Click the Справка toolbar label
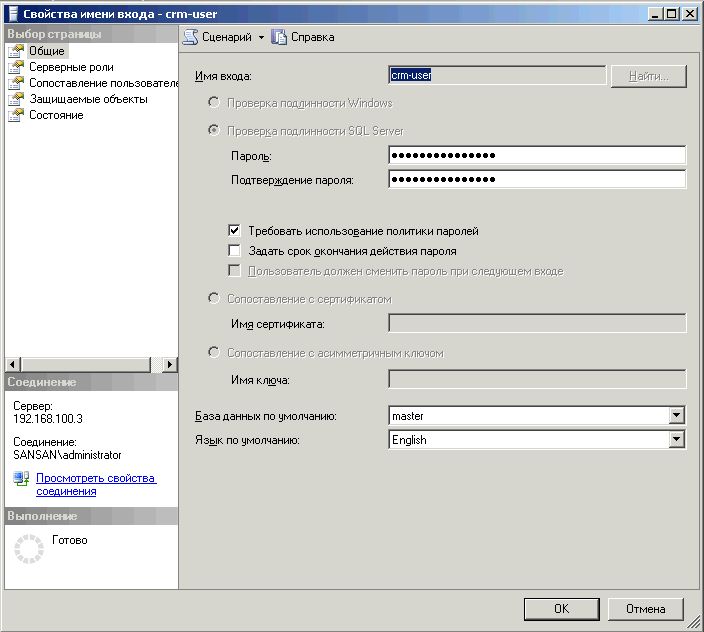 [x=312, y=37]
